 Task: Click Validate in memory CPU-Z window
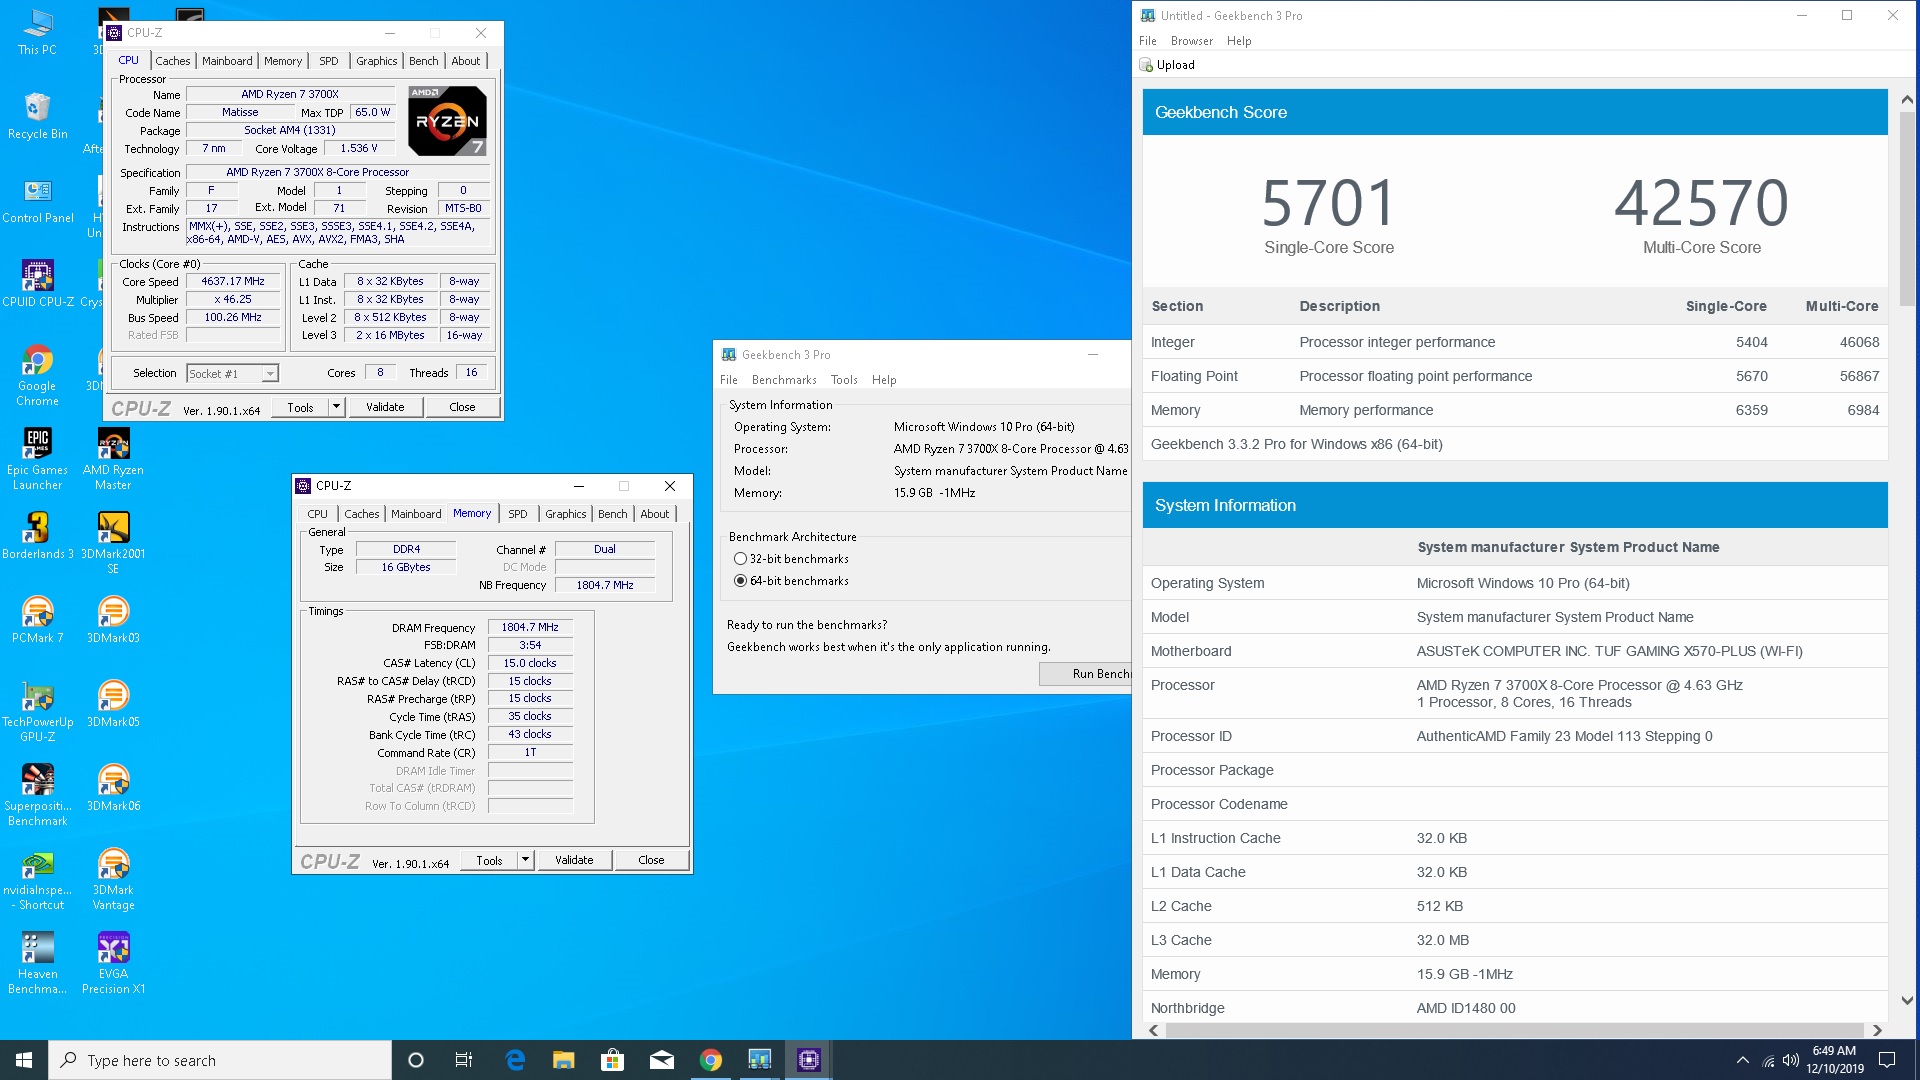coord(574,860)
